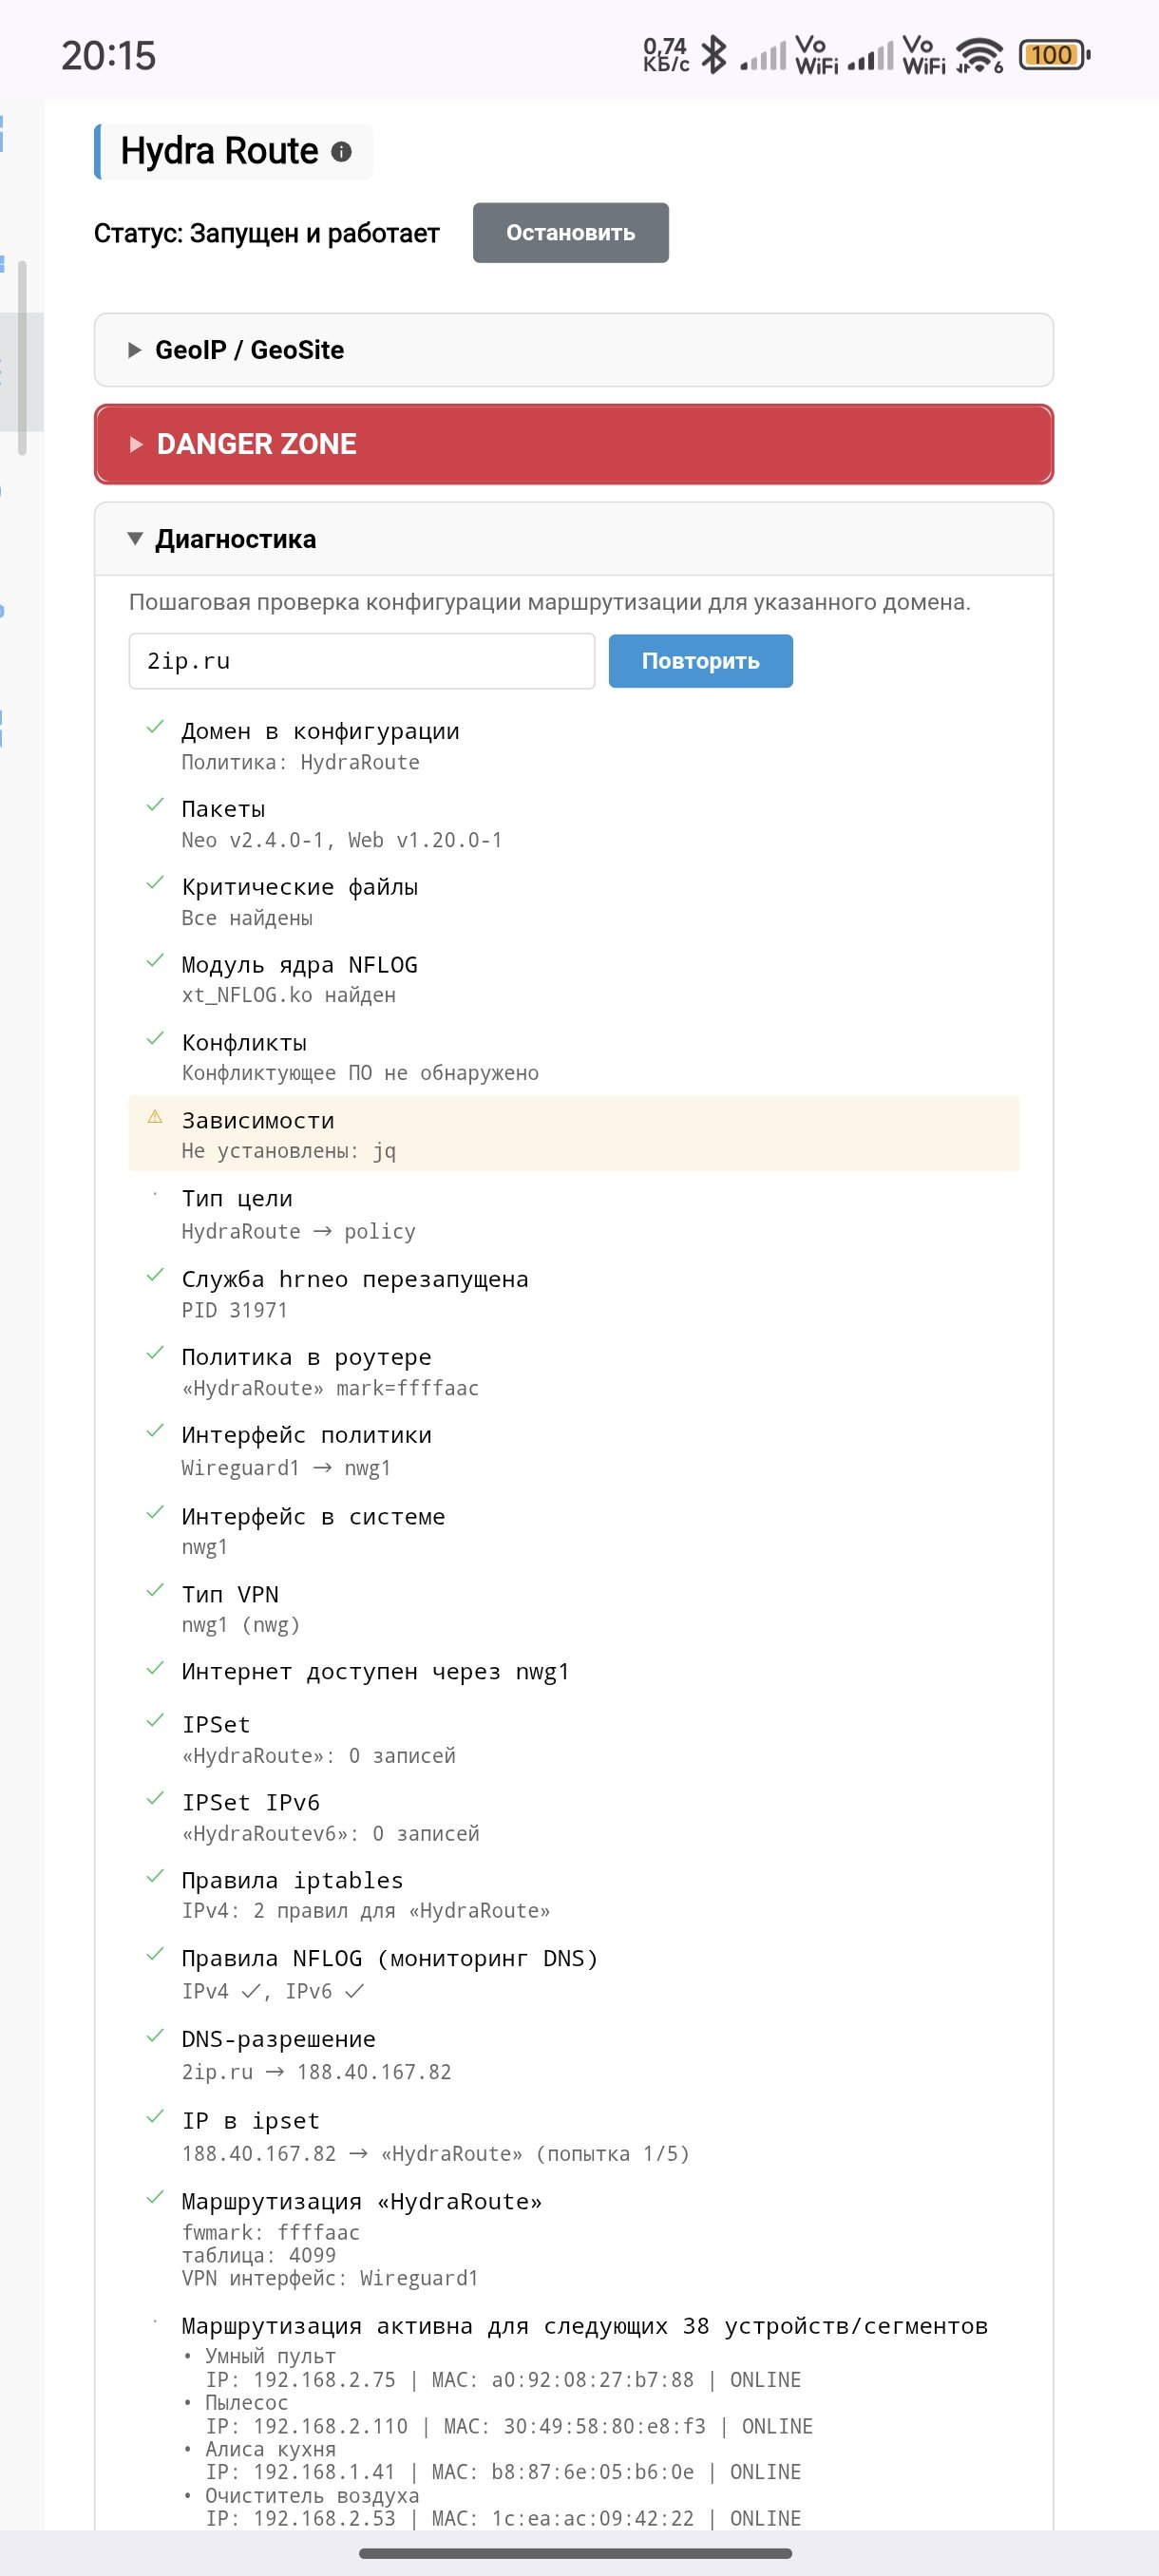Click the checkmark beside Домен в конфигурации
The height and width of the screenshot is (2576, 1159).
[155, 727]
